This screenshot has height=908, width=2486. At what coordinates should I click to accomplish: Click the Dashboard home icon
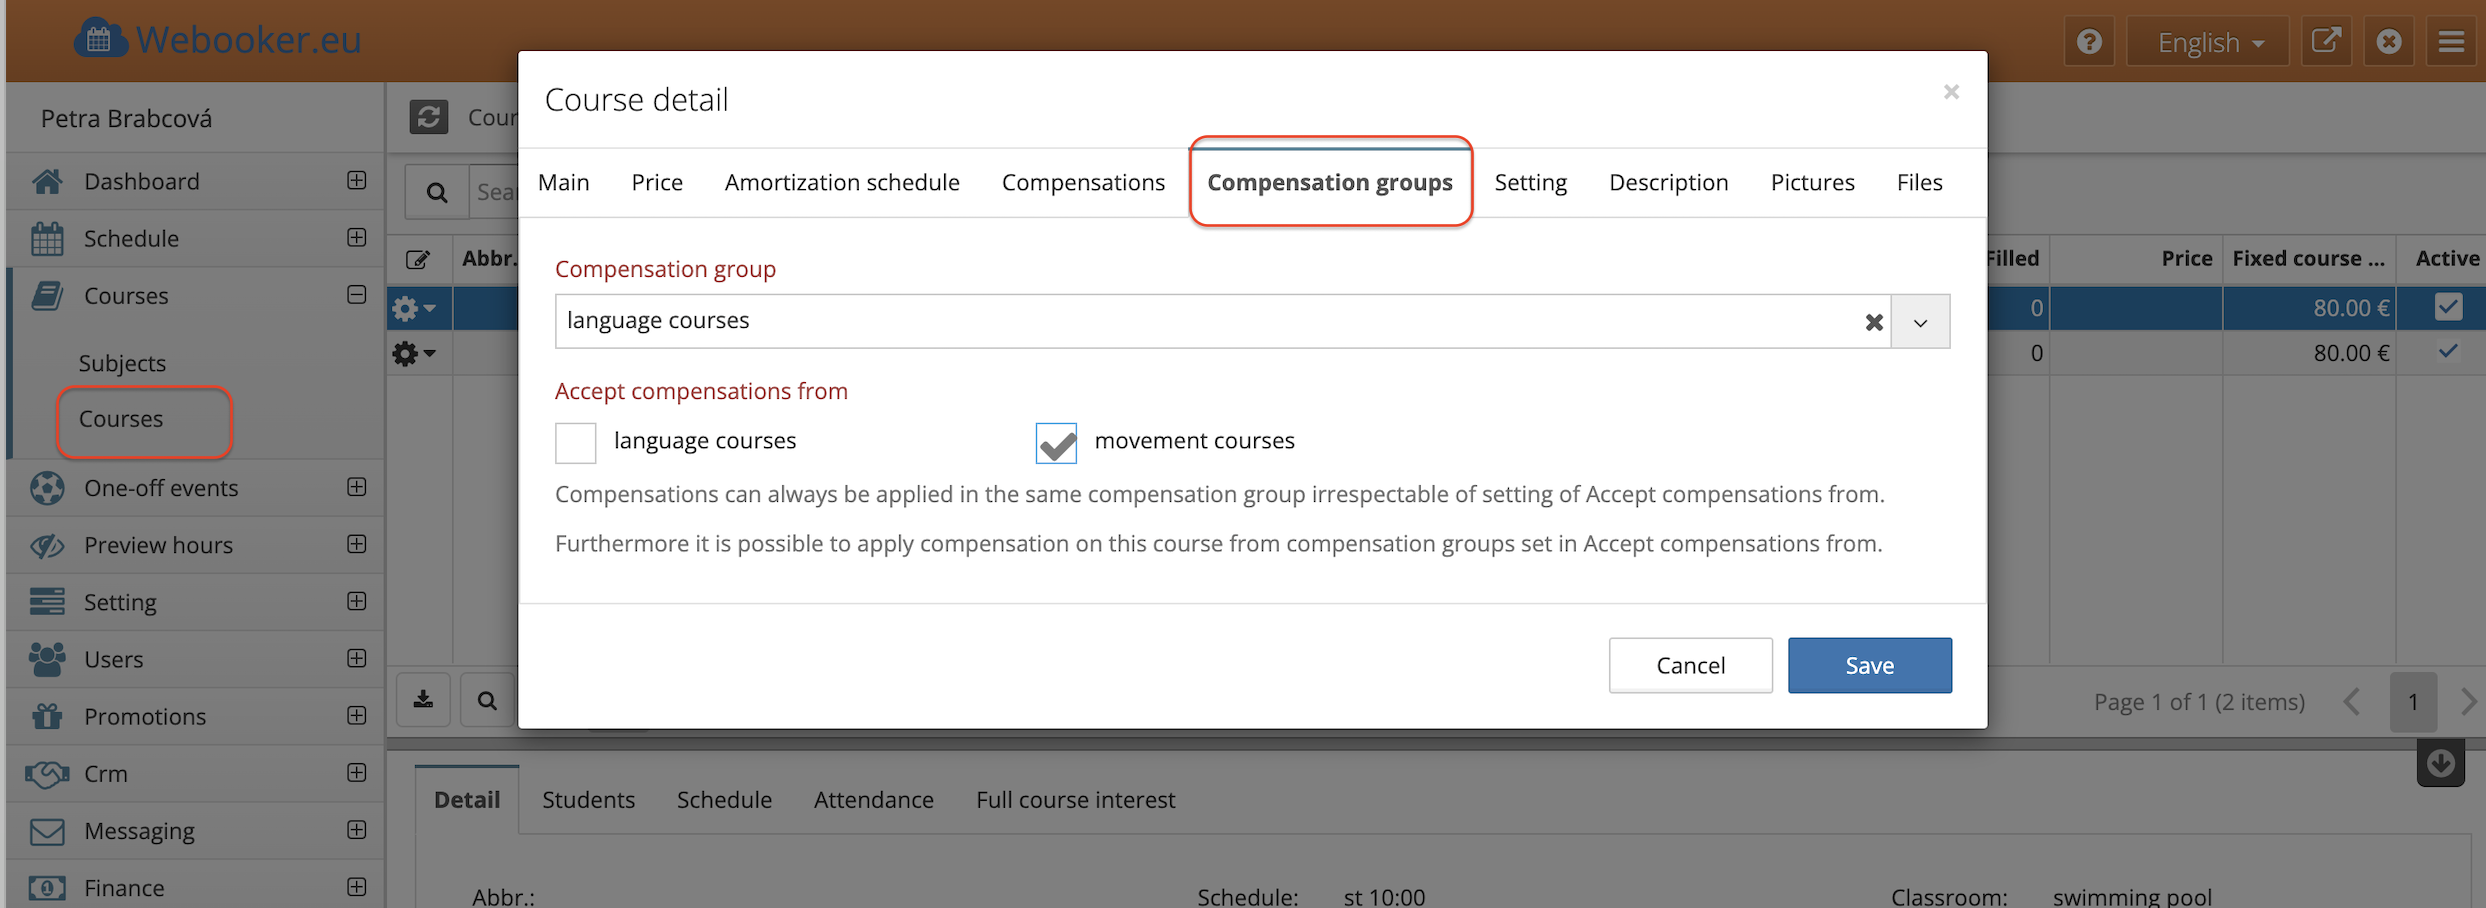[47, 181]
